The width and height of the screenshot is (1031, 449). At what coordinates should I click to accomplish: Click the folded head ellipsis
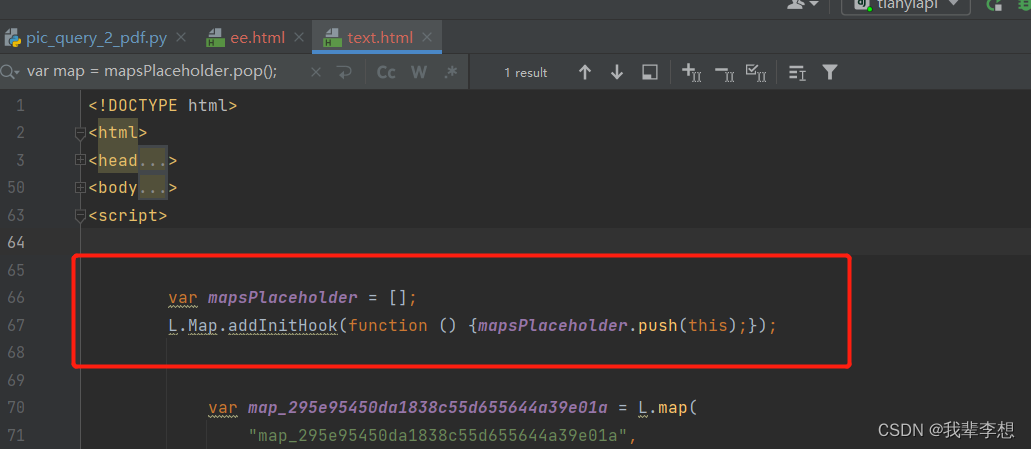pyautogui.click(x=153, y=160)
